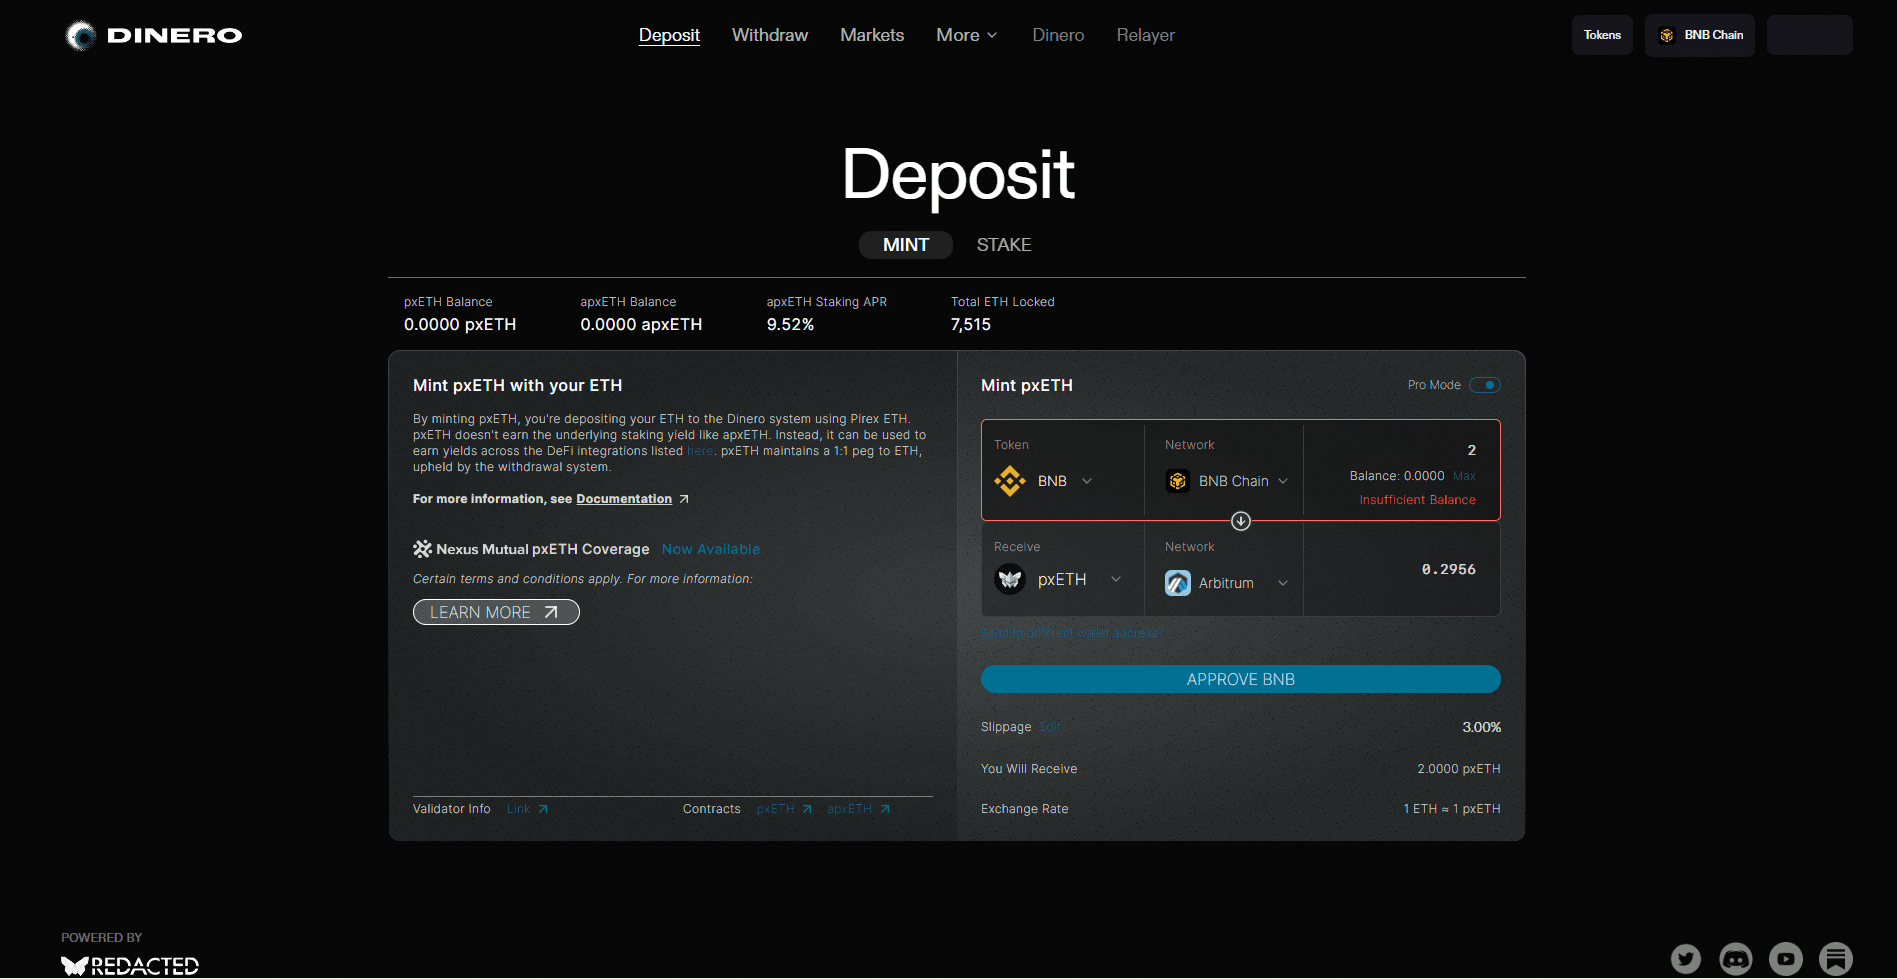Open the YouTube icon in the footer

point(1786,959)
